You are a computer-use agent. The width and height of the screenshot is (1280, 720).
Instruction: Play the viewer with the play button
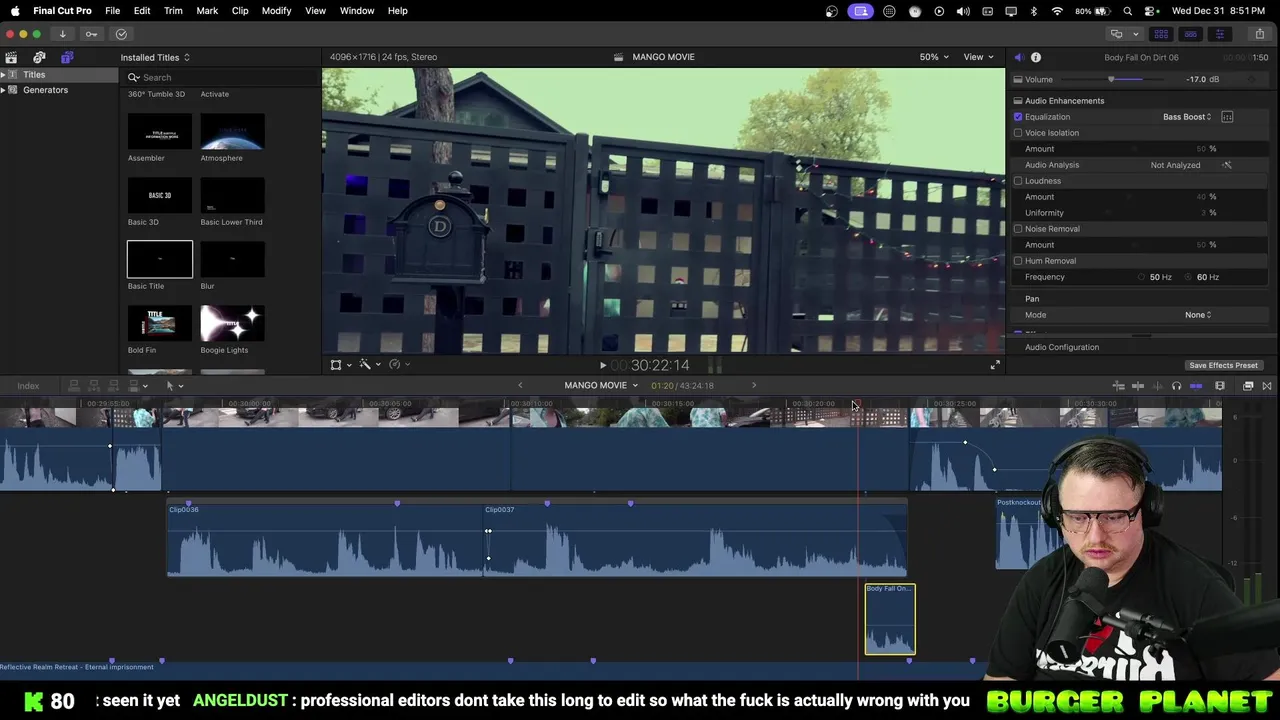tap(602, 366)
